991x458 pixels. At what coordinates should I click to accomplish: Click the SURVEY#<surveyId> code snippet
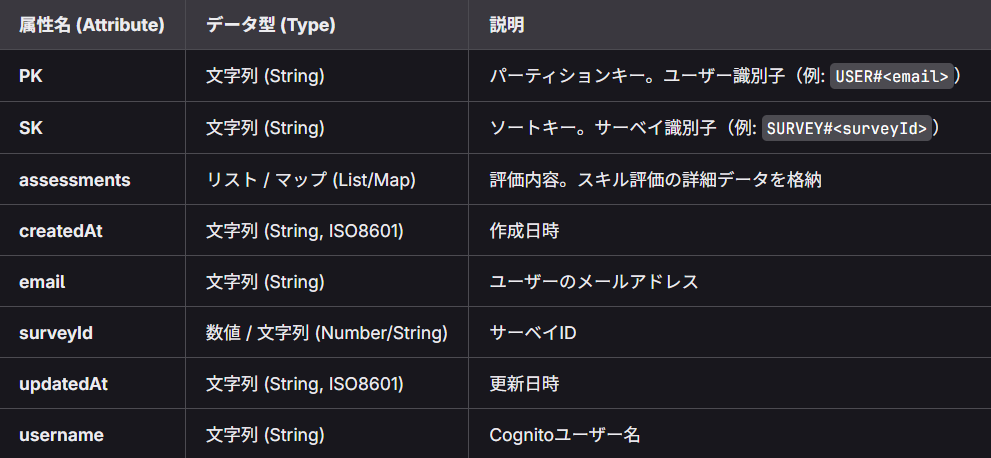[x=846, y=128]
